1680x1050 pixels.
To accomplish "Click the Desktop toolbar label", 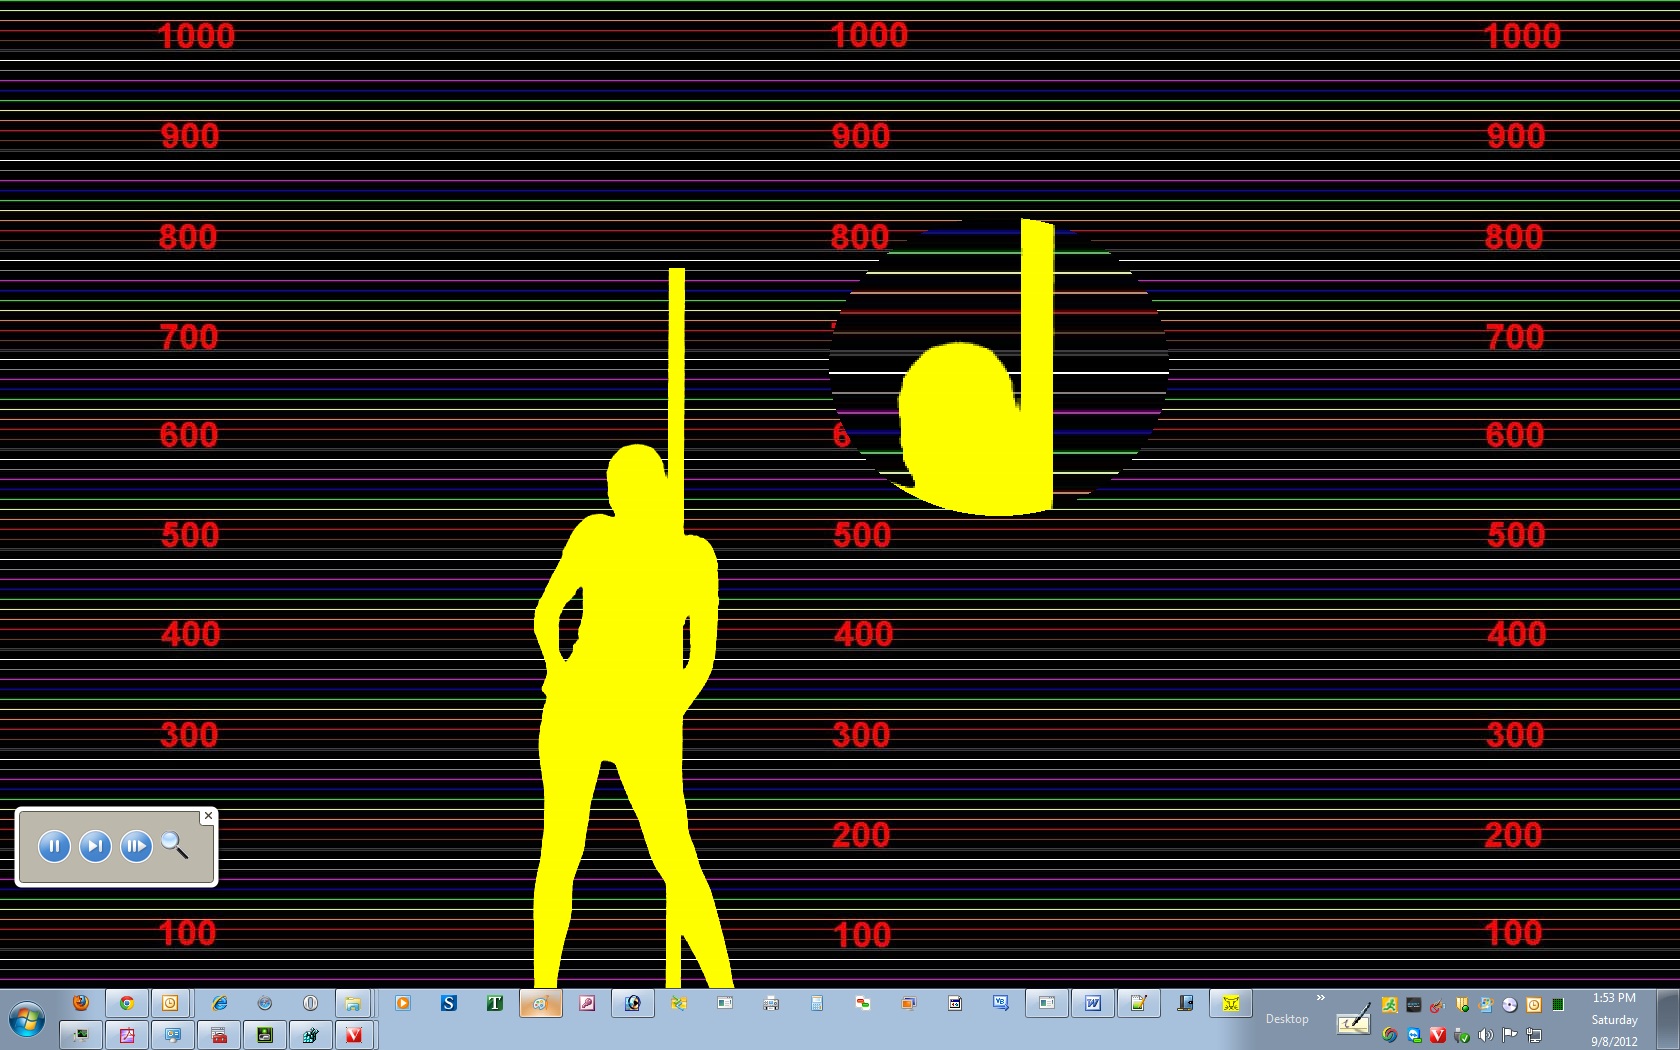I will pos(1286,1019).
